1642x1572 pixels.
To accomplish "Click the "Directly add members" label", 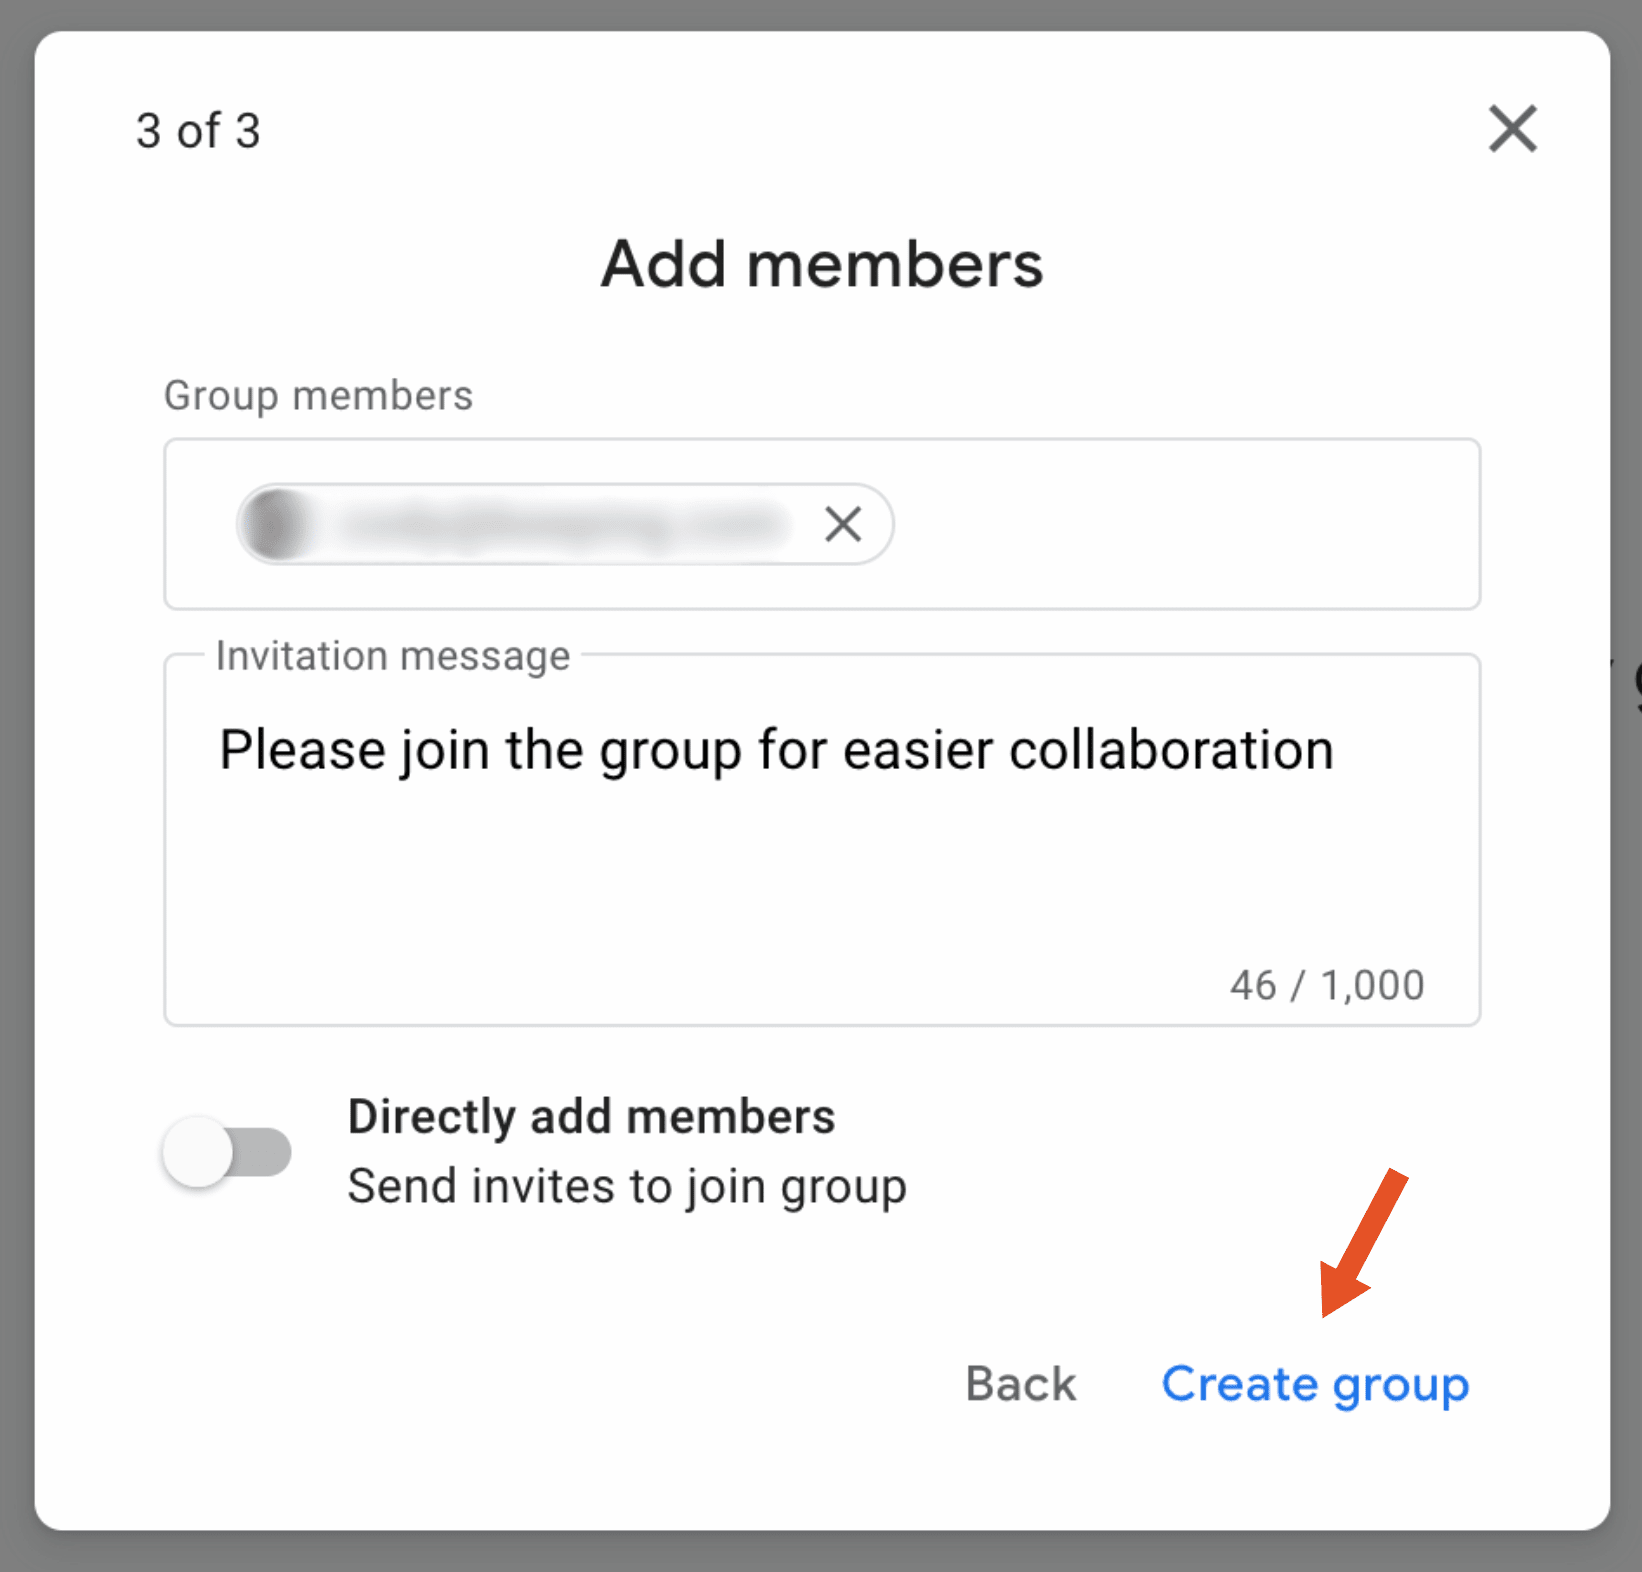I will 591,1117.
